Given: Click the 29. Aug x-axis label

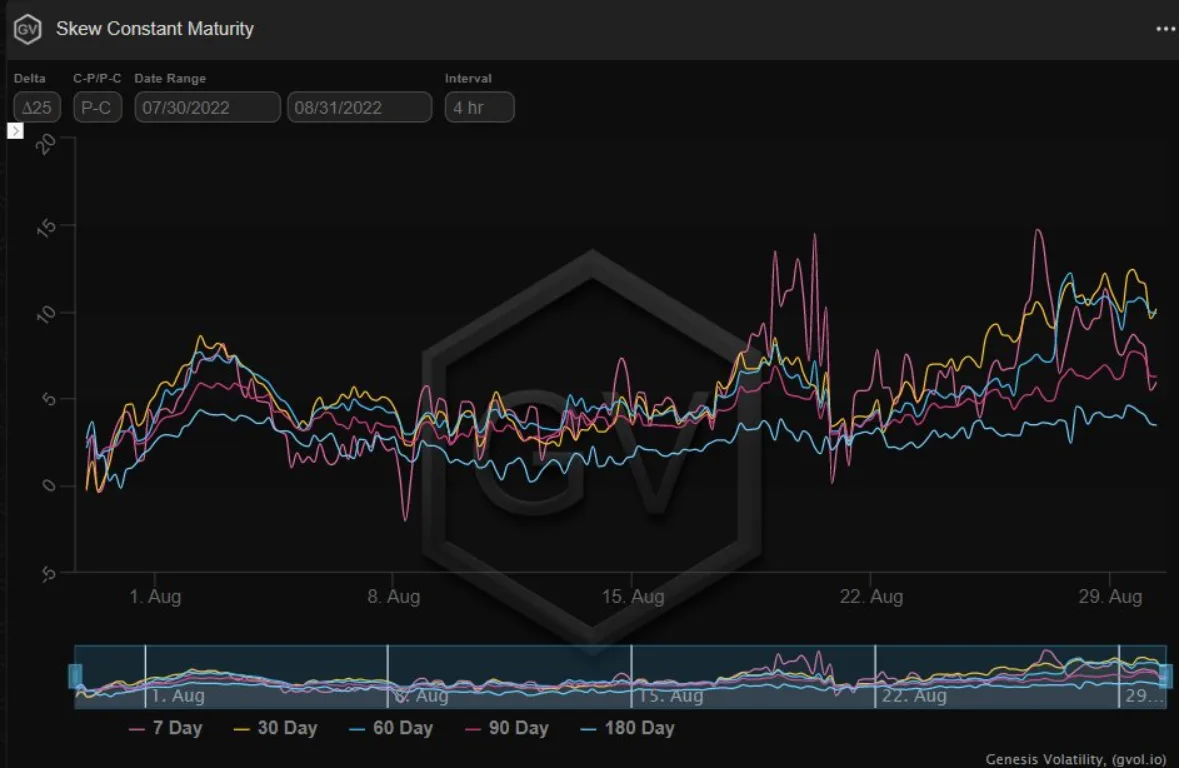Looking at the screenshot, I should (1110, 596).
